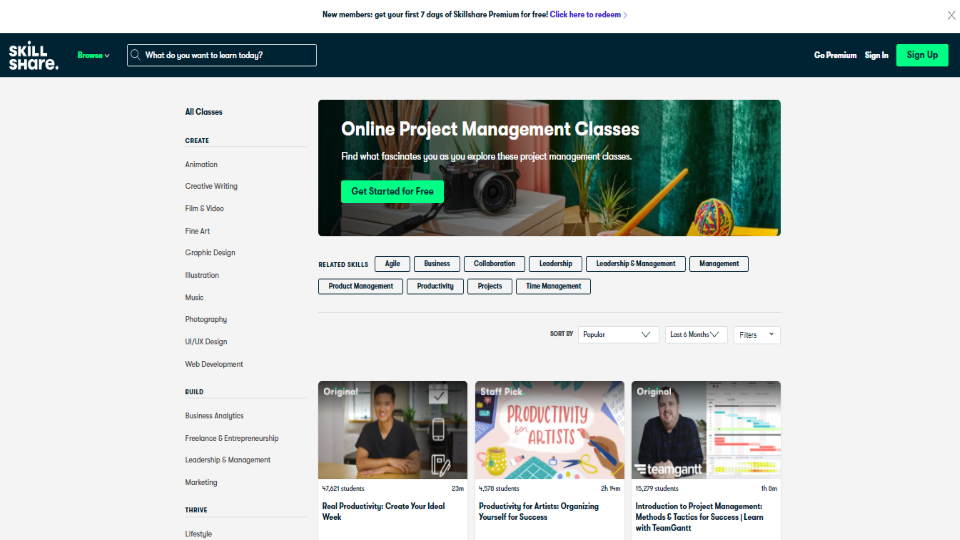Open Fine Art category
The width and height of the screenshot is (960, 540).
(x=197, y=231)
